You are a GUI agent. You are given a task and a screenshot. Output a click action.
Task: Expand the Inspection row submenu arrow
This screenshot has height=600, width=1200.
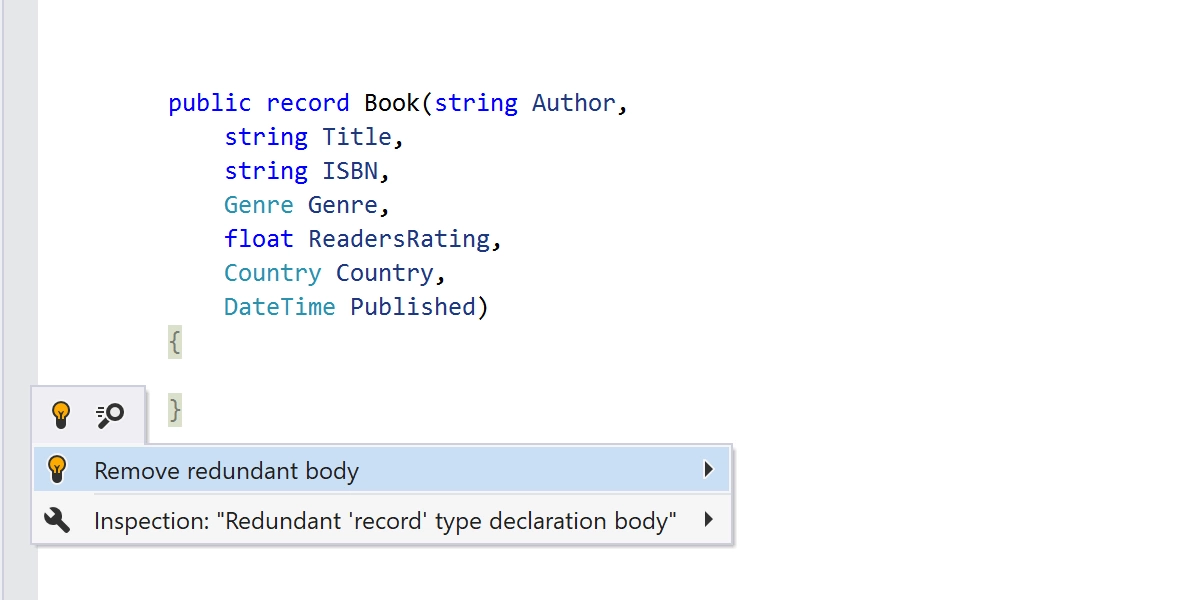coord(708,519)
